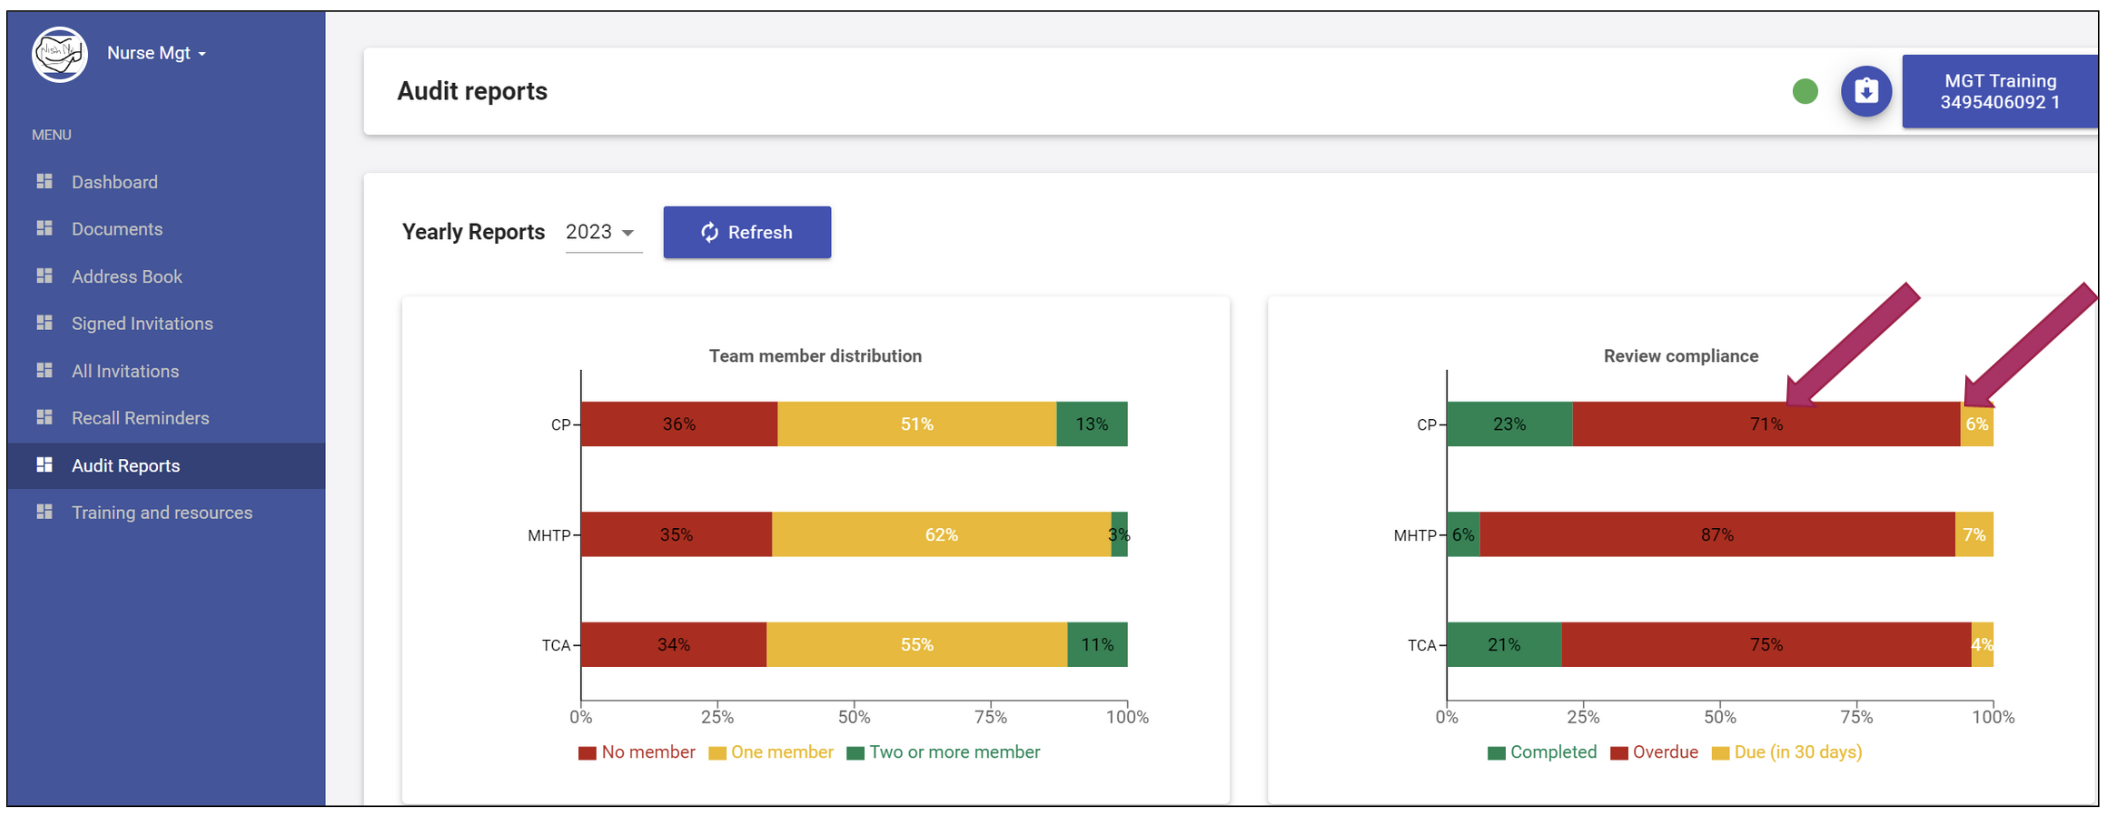Click the All Invitations grid icon

(x=44, y=370)
